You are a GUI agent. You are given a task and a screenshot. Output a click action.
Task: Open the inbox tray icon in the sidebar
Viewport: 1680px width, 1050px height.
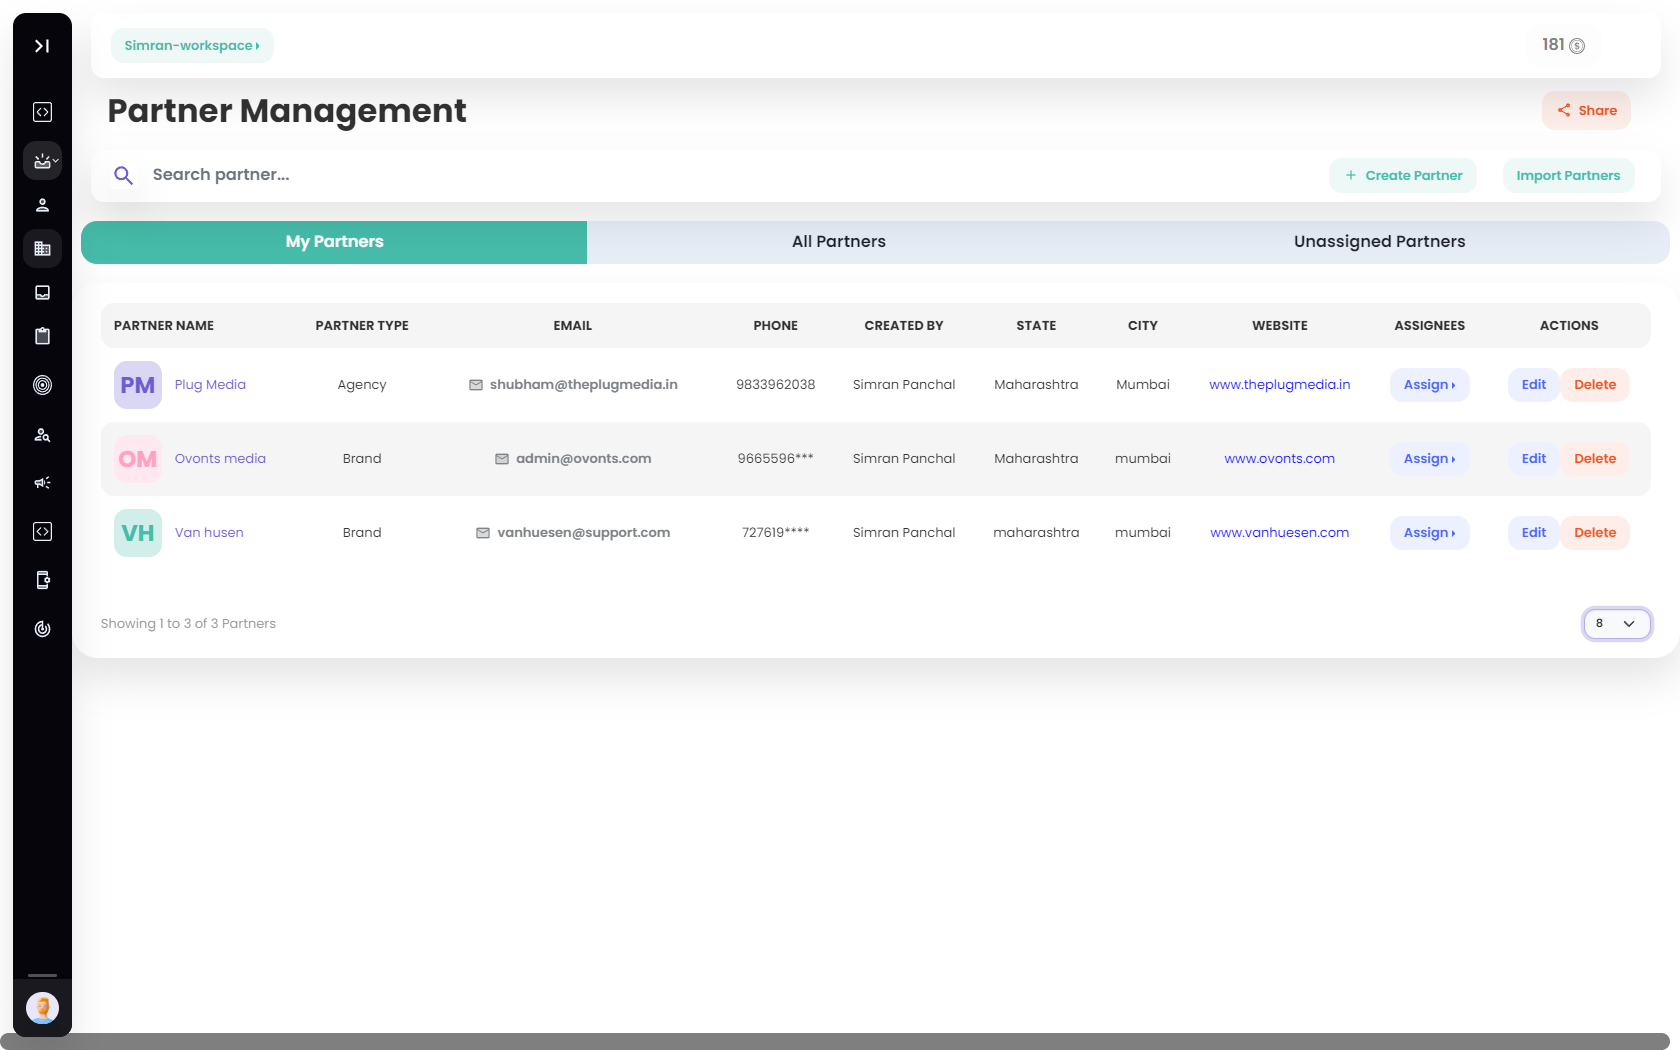[x=42, y=293]
